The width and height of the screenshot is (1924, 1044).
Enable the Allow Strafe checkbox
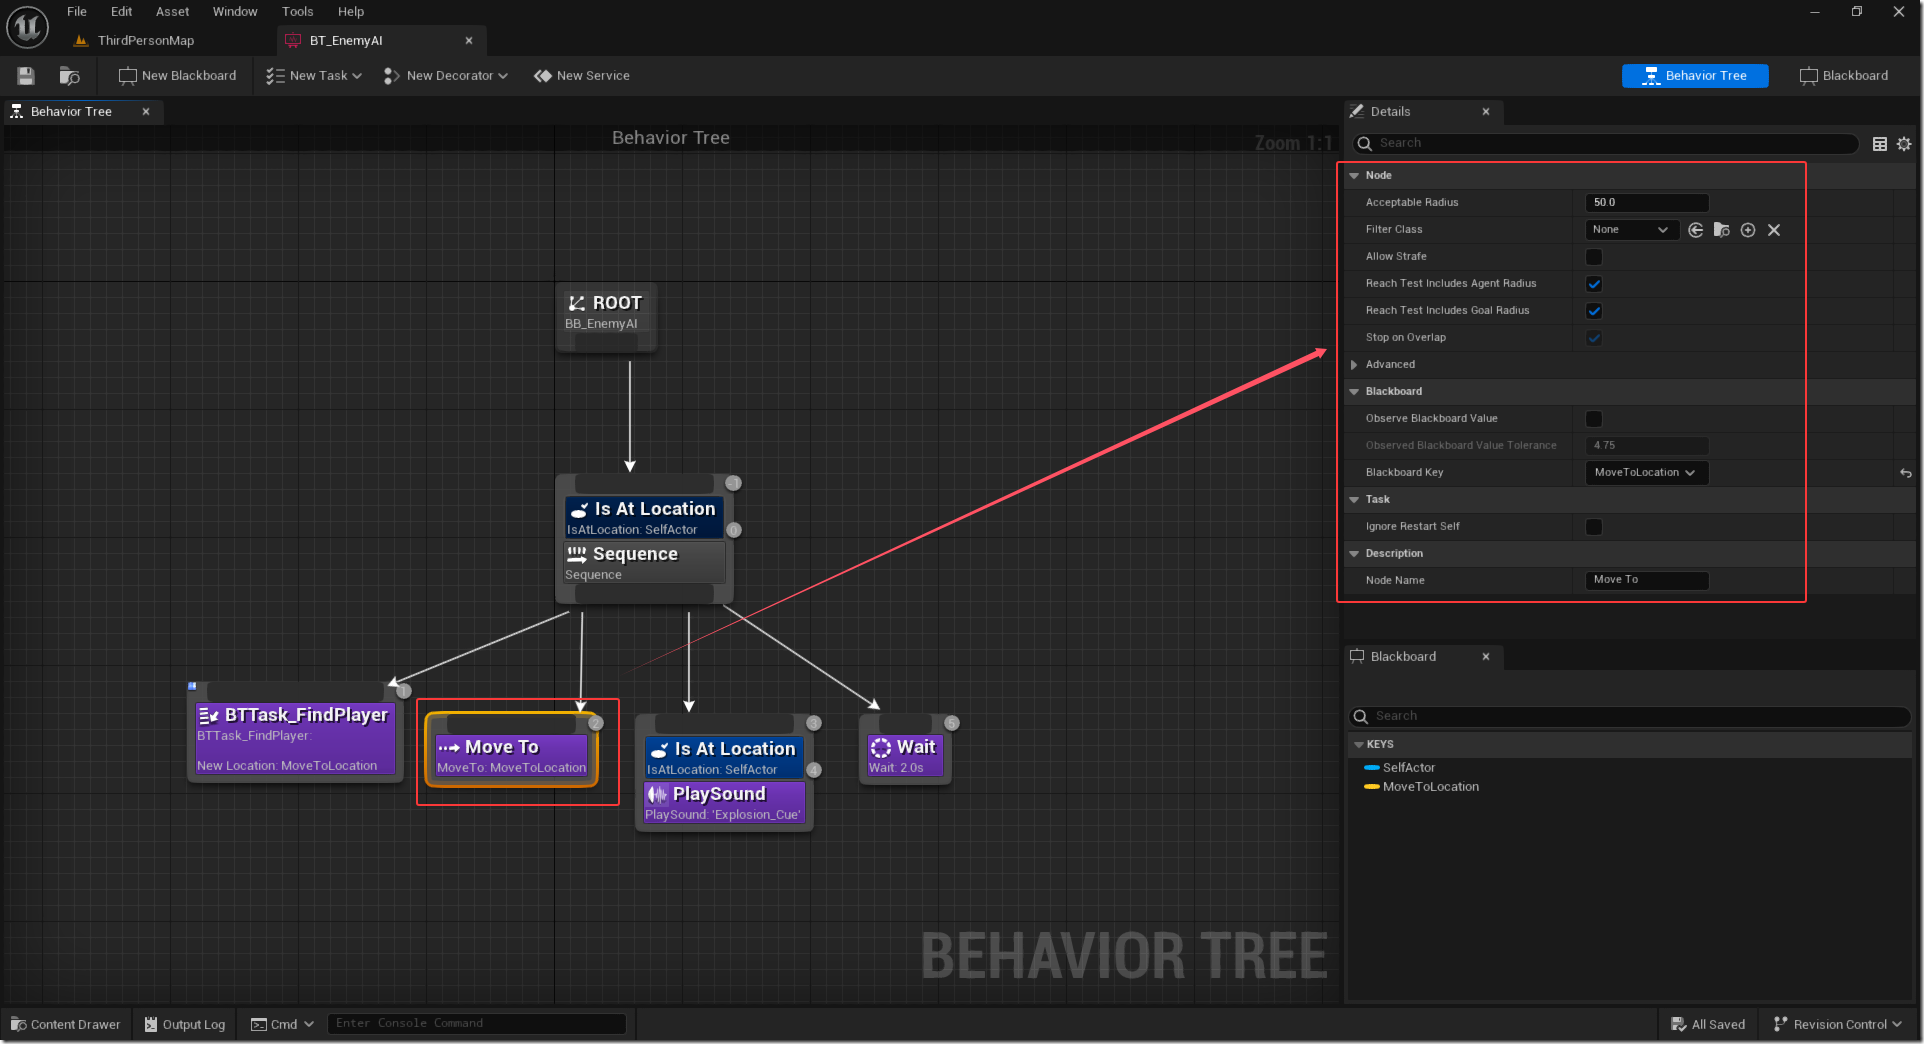[1594, 257]
